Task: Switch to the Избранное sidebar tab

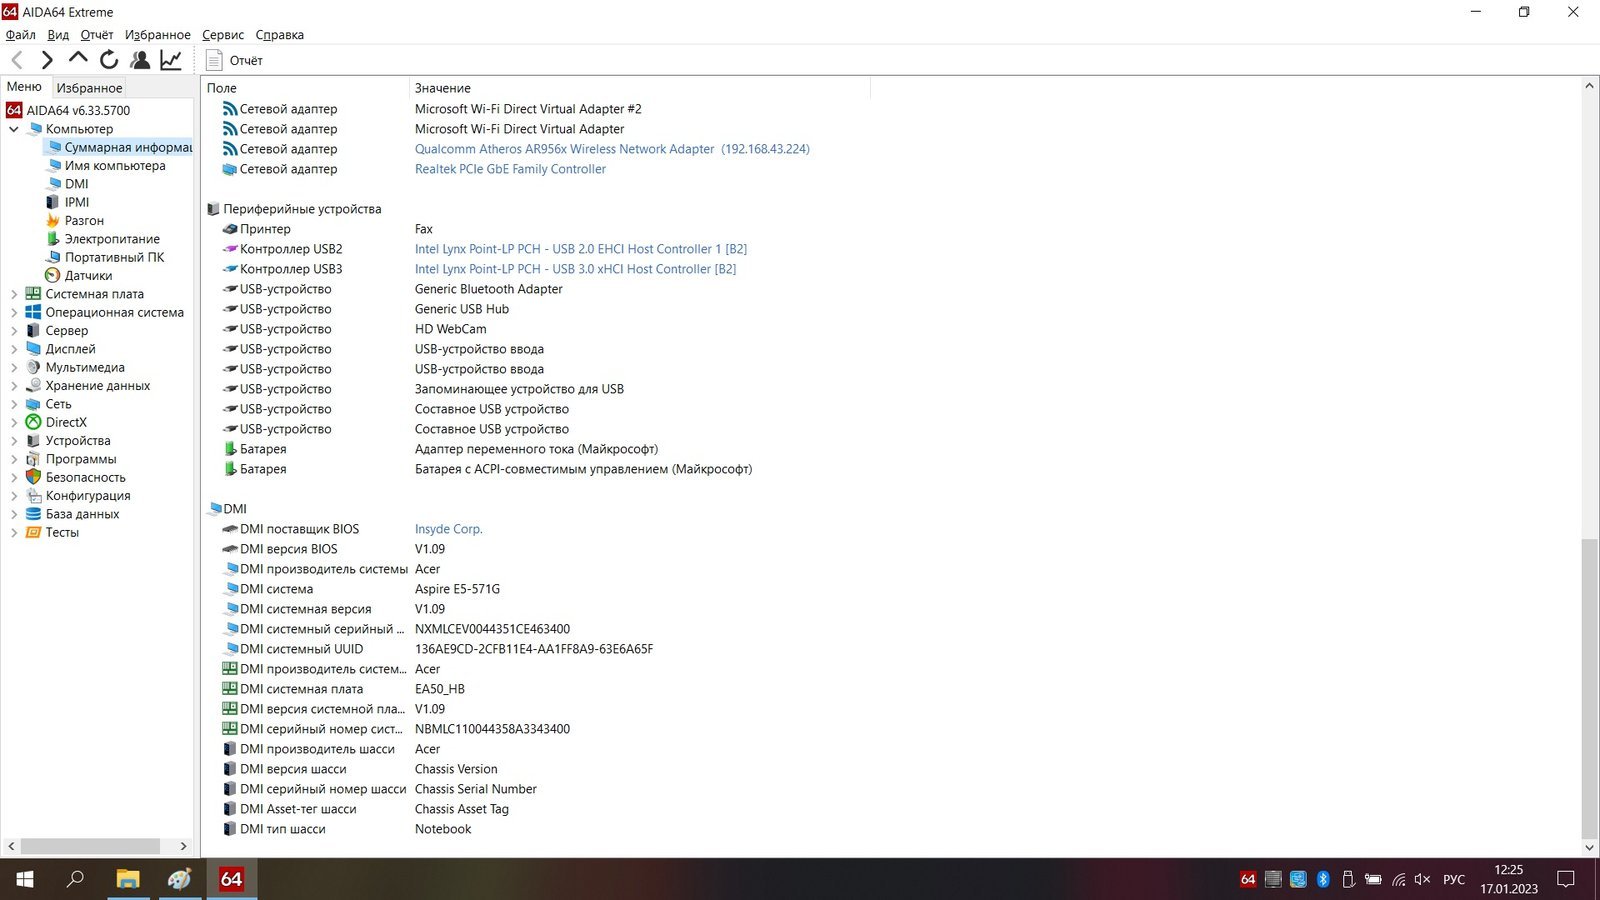Action: [89, 88]
